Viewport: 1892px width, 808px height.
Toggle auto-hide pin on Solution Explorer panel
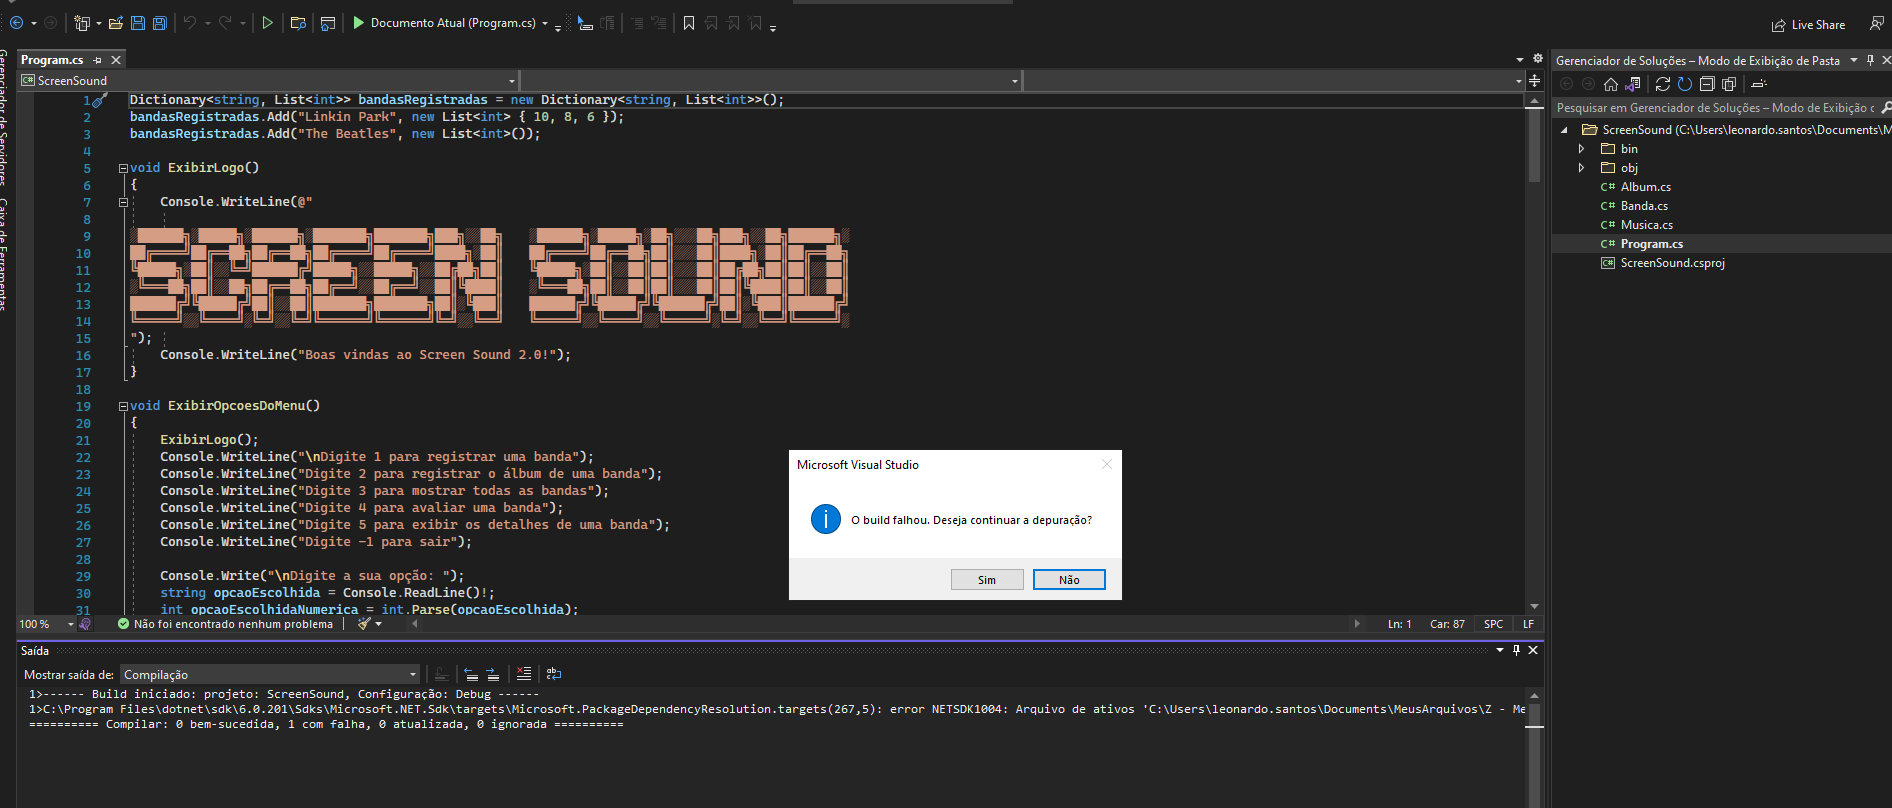click(1870, 60)
